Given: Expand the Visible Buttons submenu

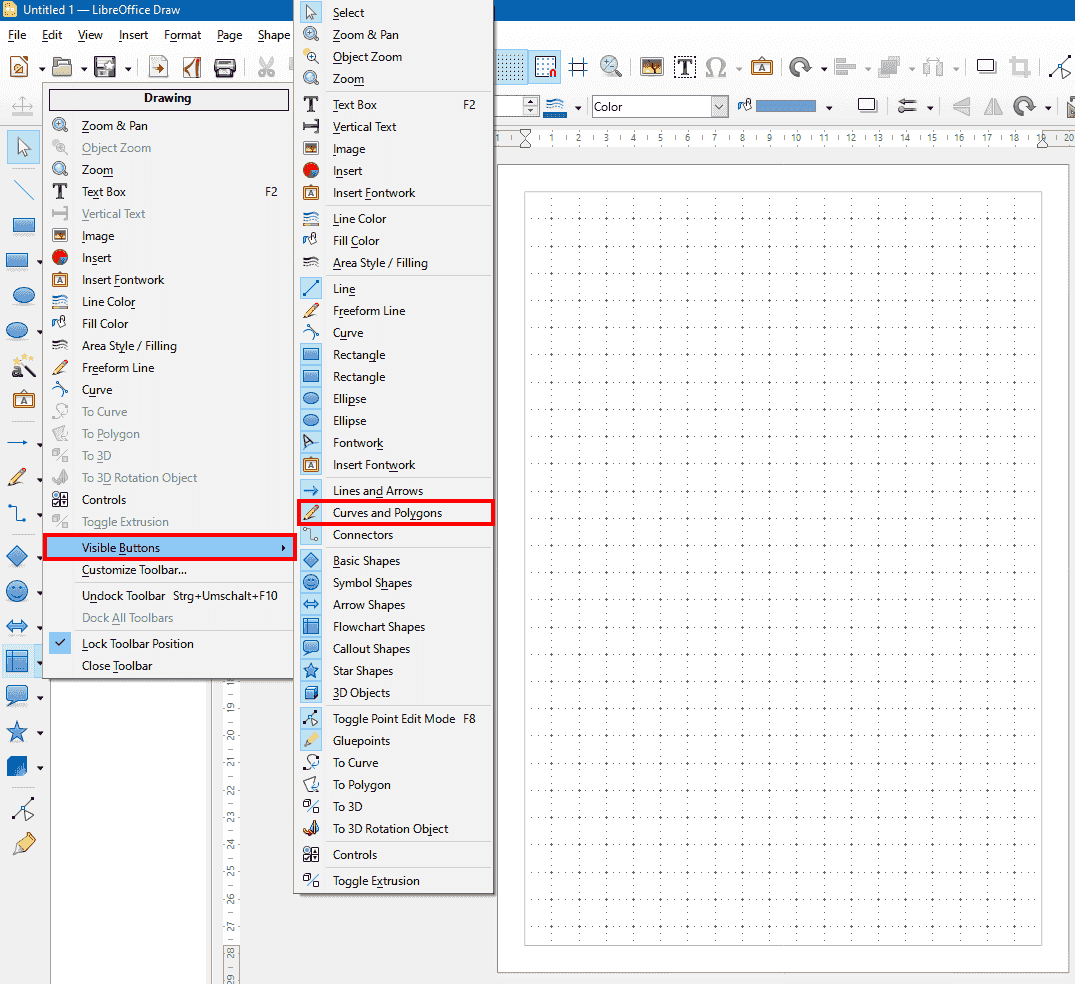Looking at the screenshot, I should click(x=168, y=548).
